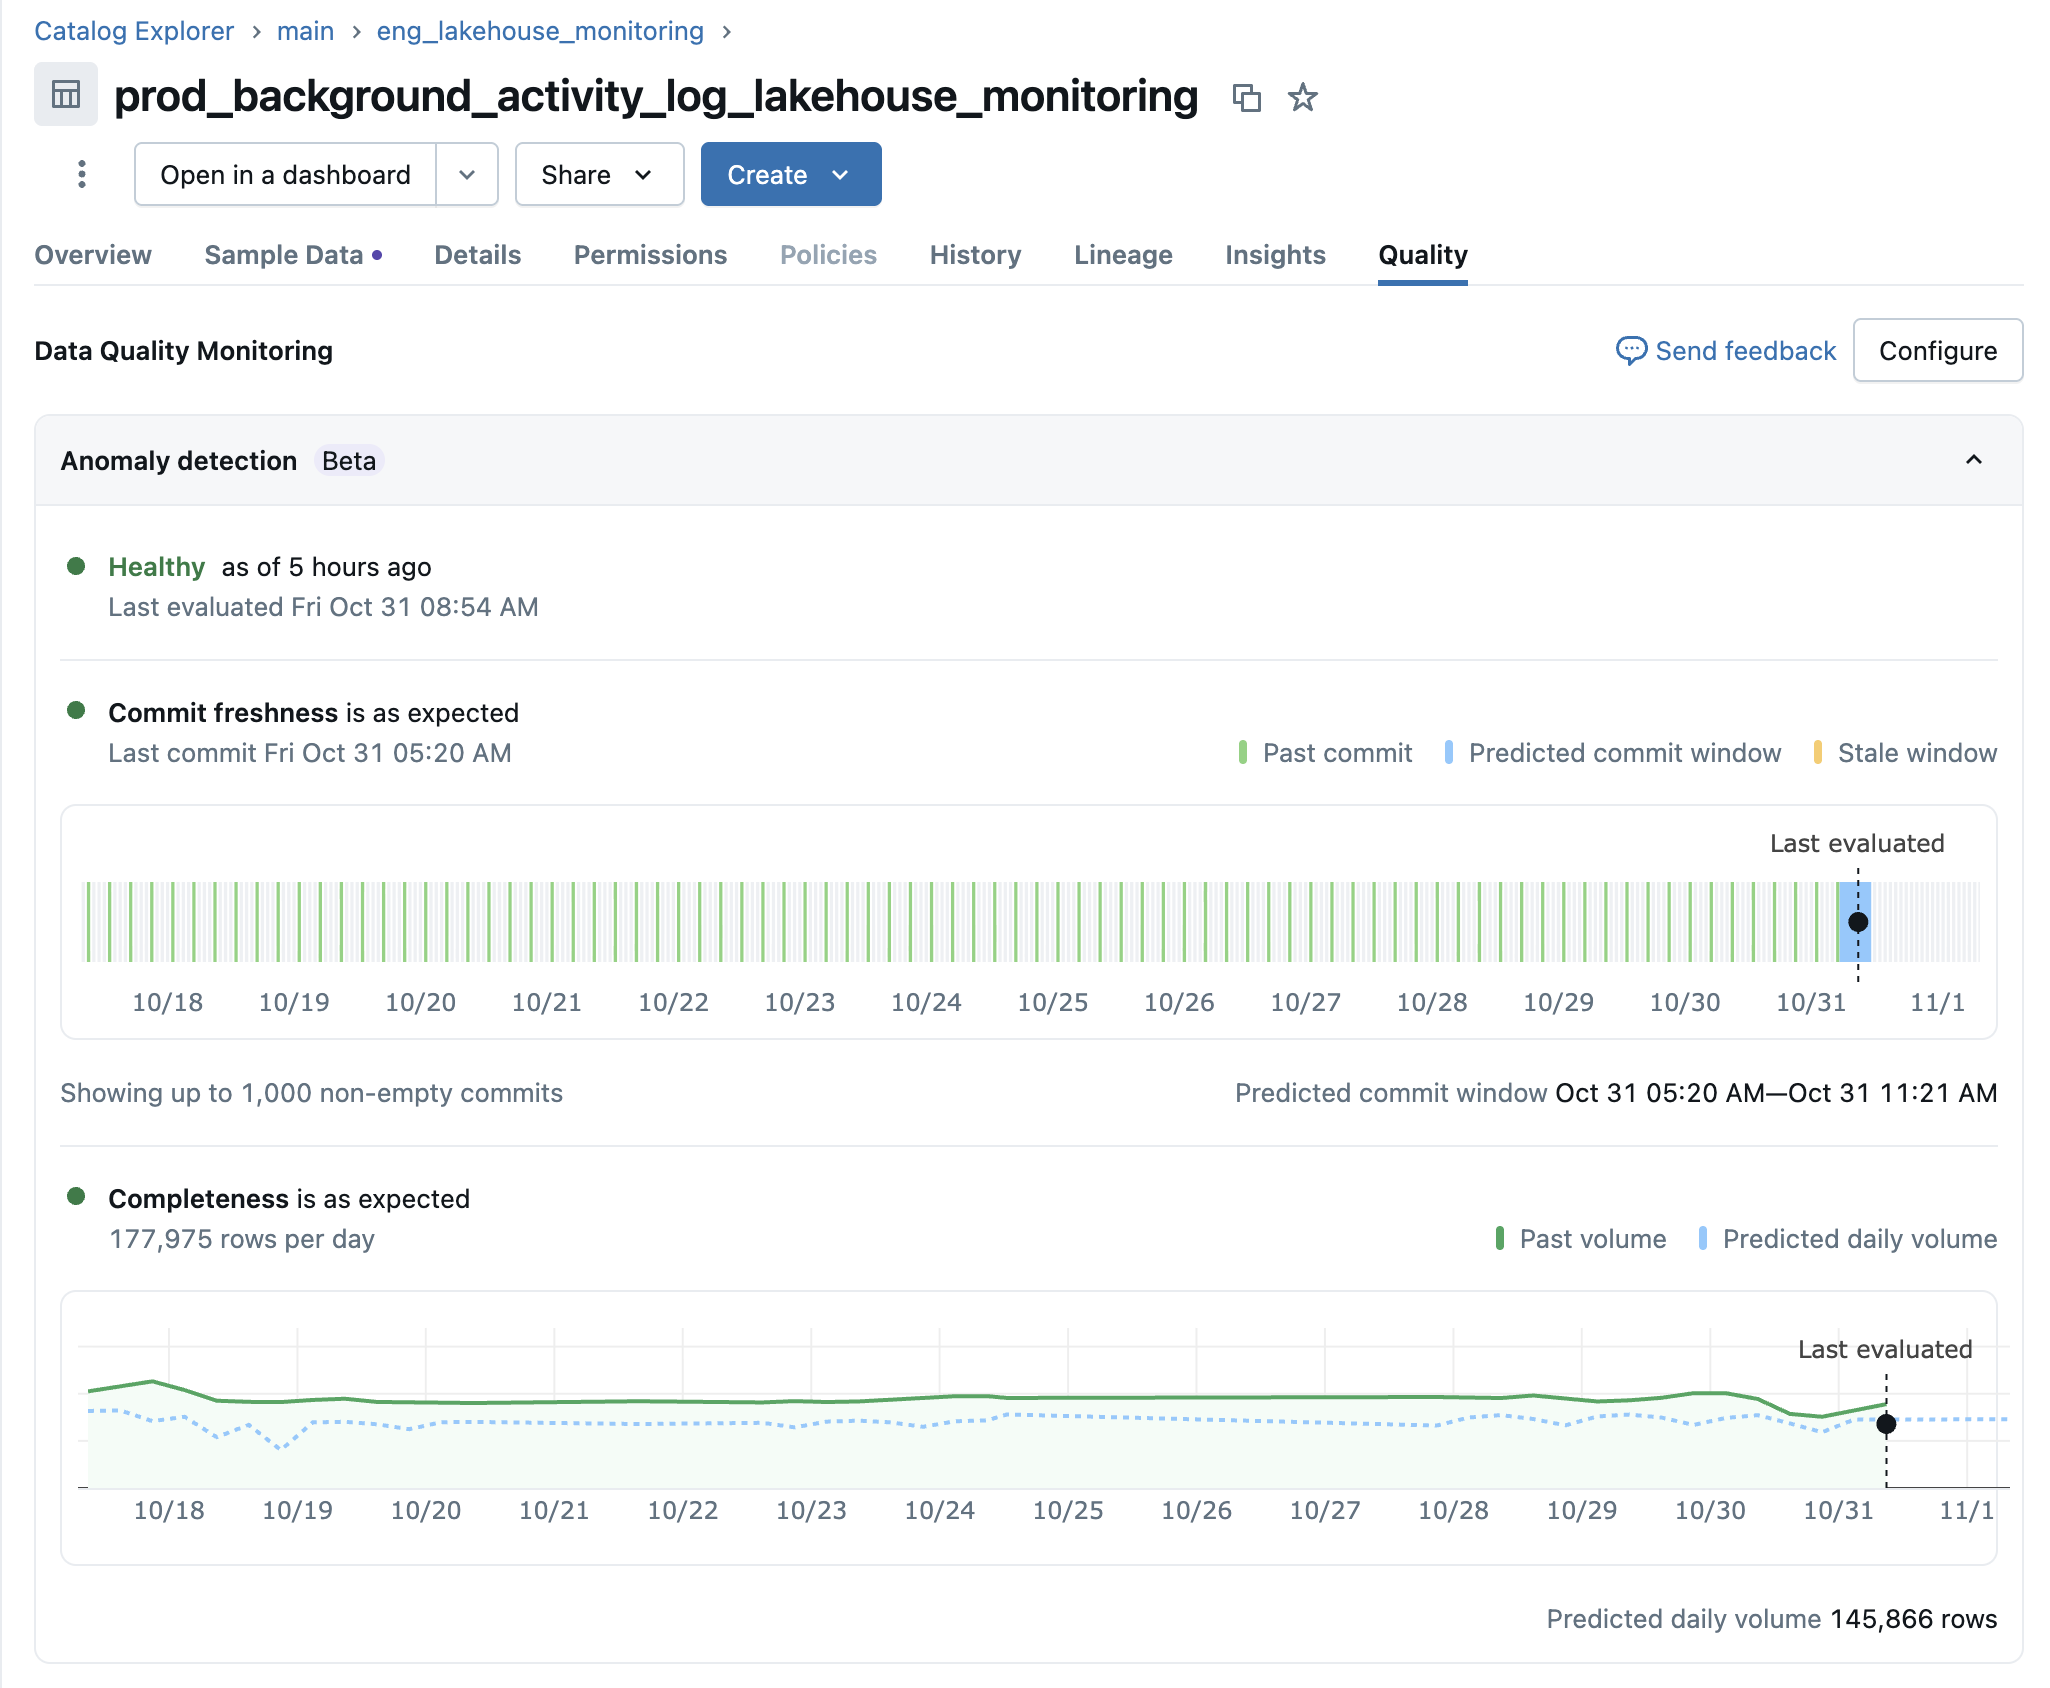Click the table icon beside title
This screenshot has width=2050, height=1688.
coord(66,95)
